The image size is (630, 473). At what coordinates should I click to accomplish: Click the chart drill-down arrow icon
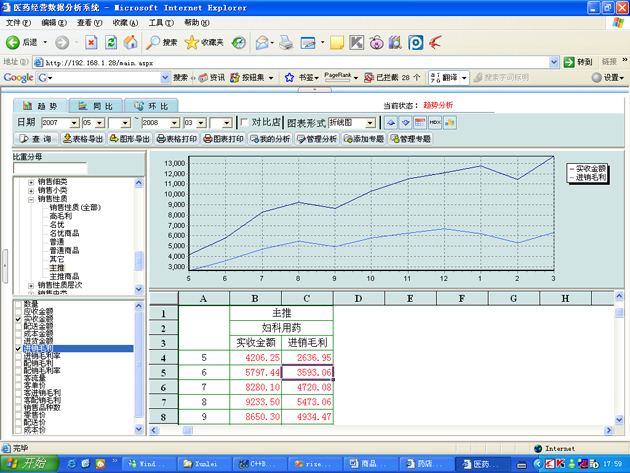[x=405, y=123]
